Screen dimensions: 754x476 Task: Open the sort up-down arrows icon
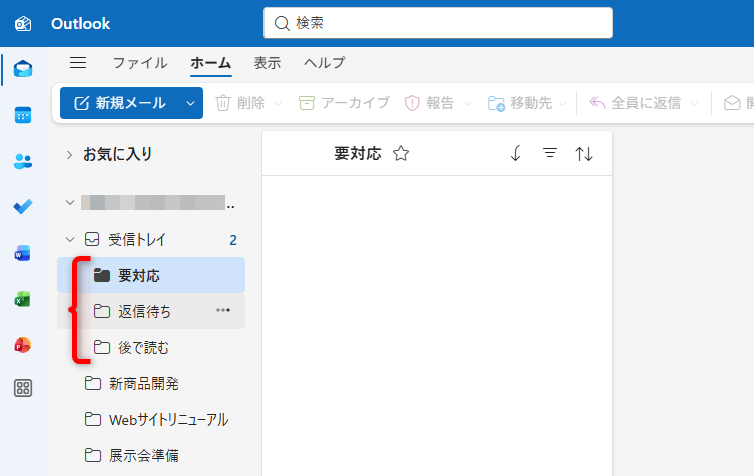coord(584,154)
